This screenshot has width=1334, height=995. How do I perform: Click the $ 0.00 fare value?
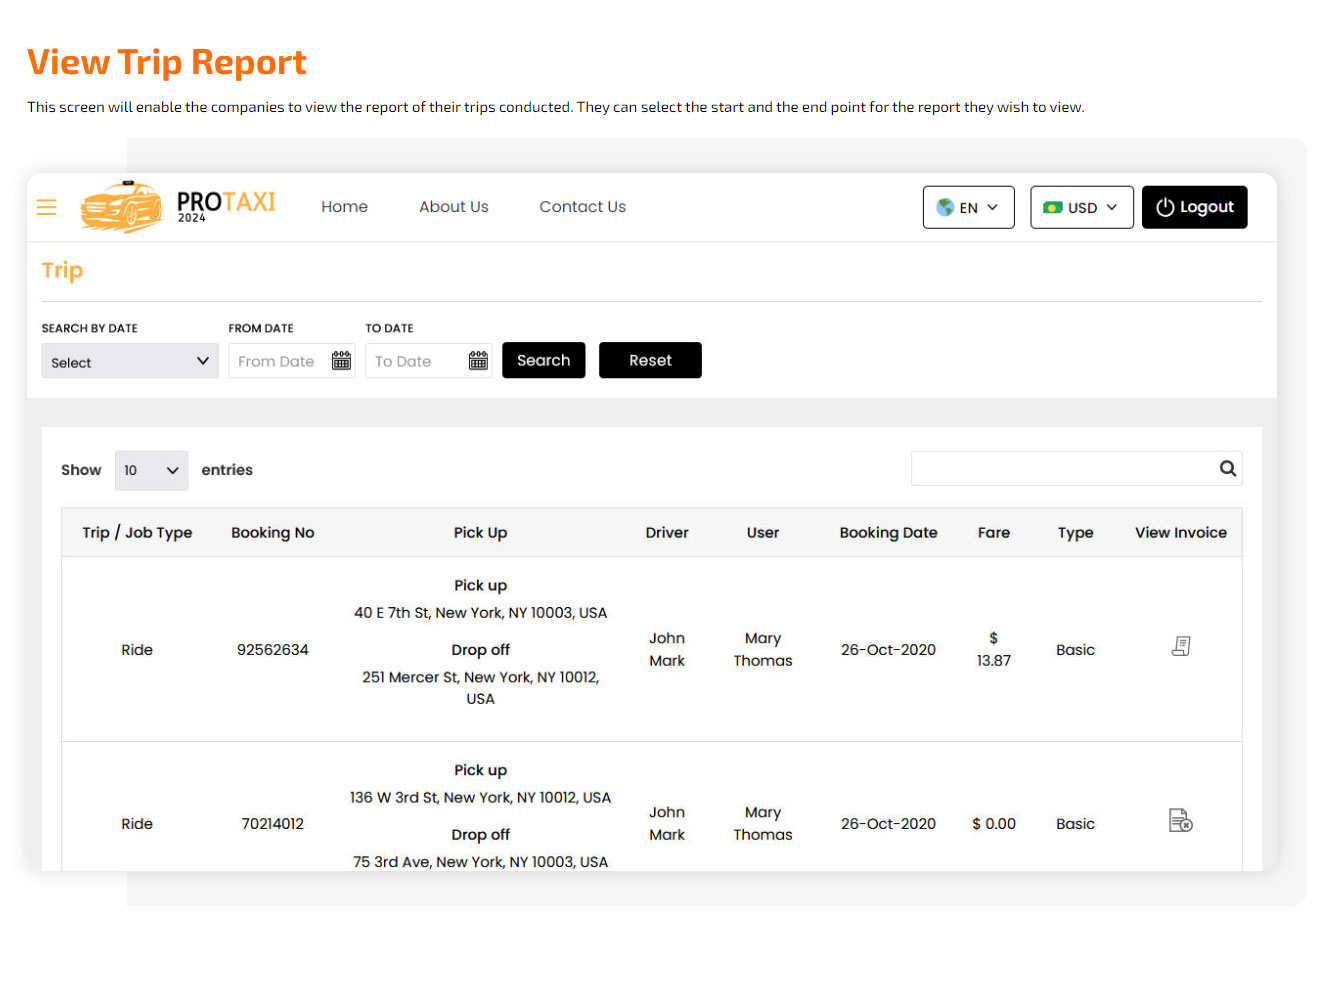coord(994,824)
